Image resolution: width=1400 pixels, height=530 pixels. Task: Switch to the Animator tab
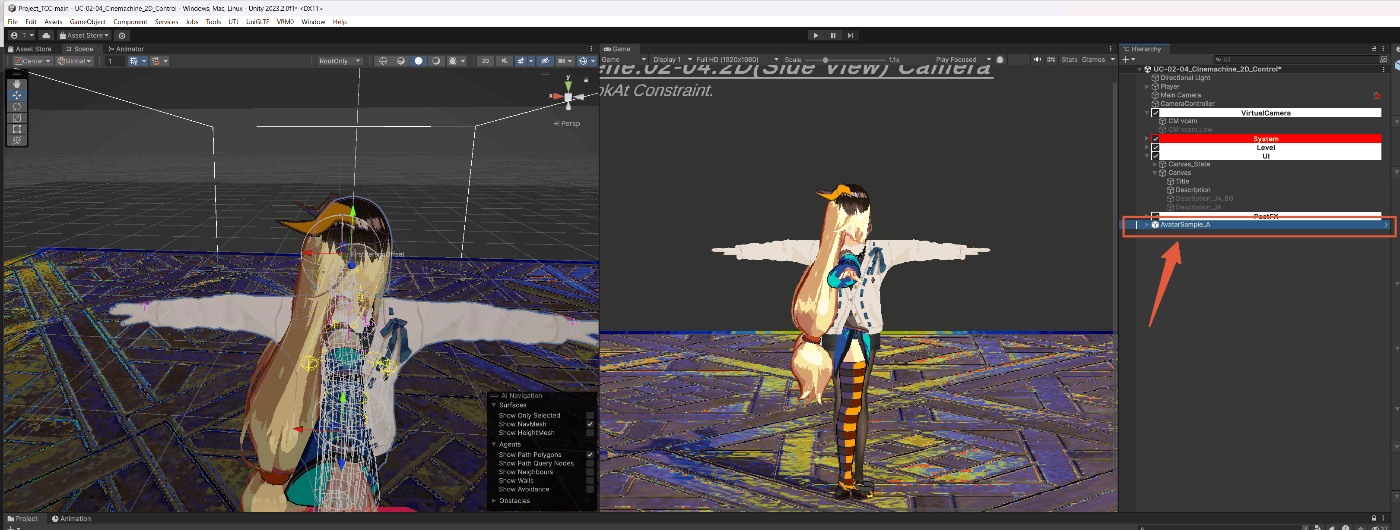tap(124, 48)
